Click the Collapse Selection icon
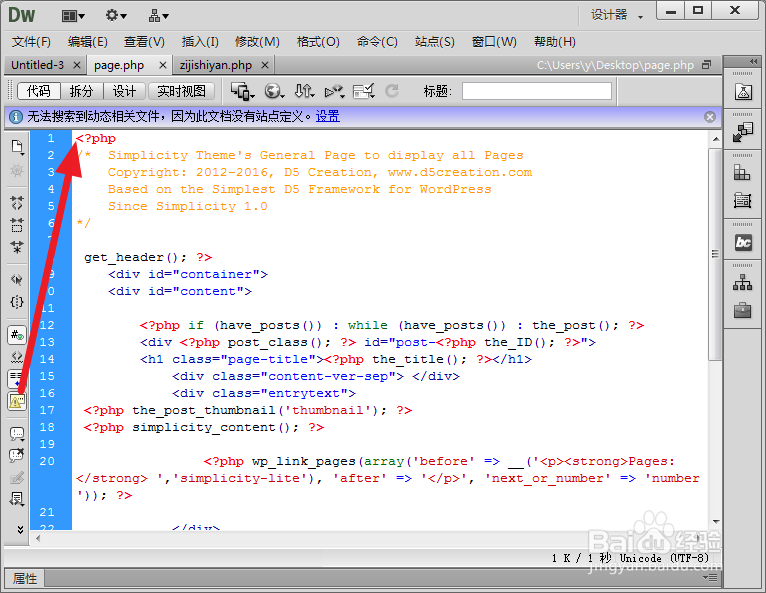Screen dimensions: 766x593 click(17, 225)
